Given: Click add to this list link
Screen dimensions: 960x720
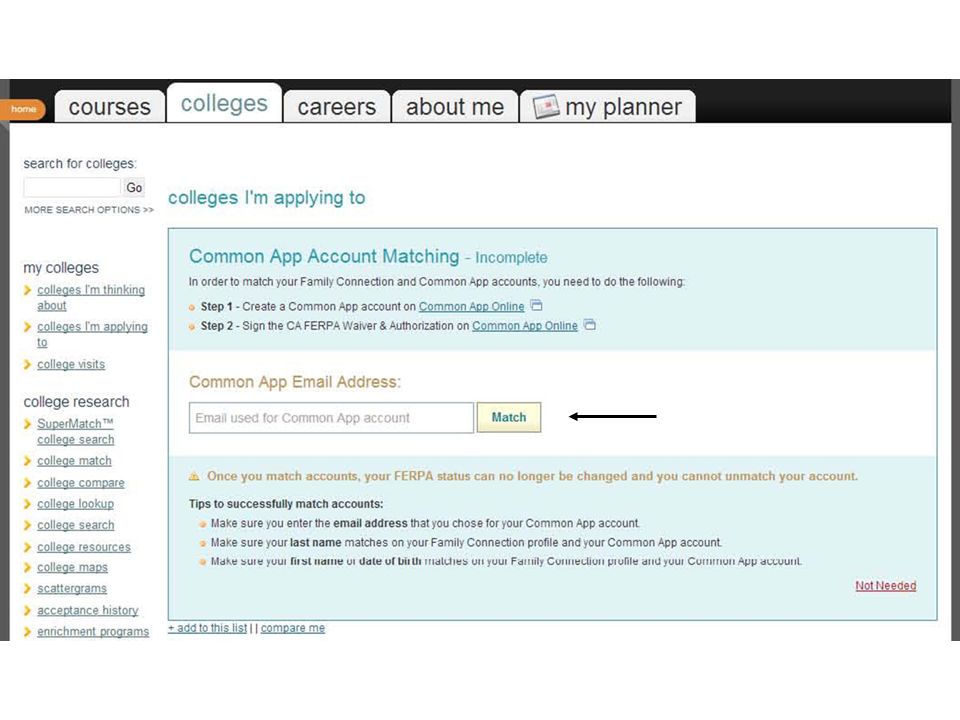Looking at the screenshot, I should point(208,628).
